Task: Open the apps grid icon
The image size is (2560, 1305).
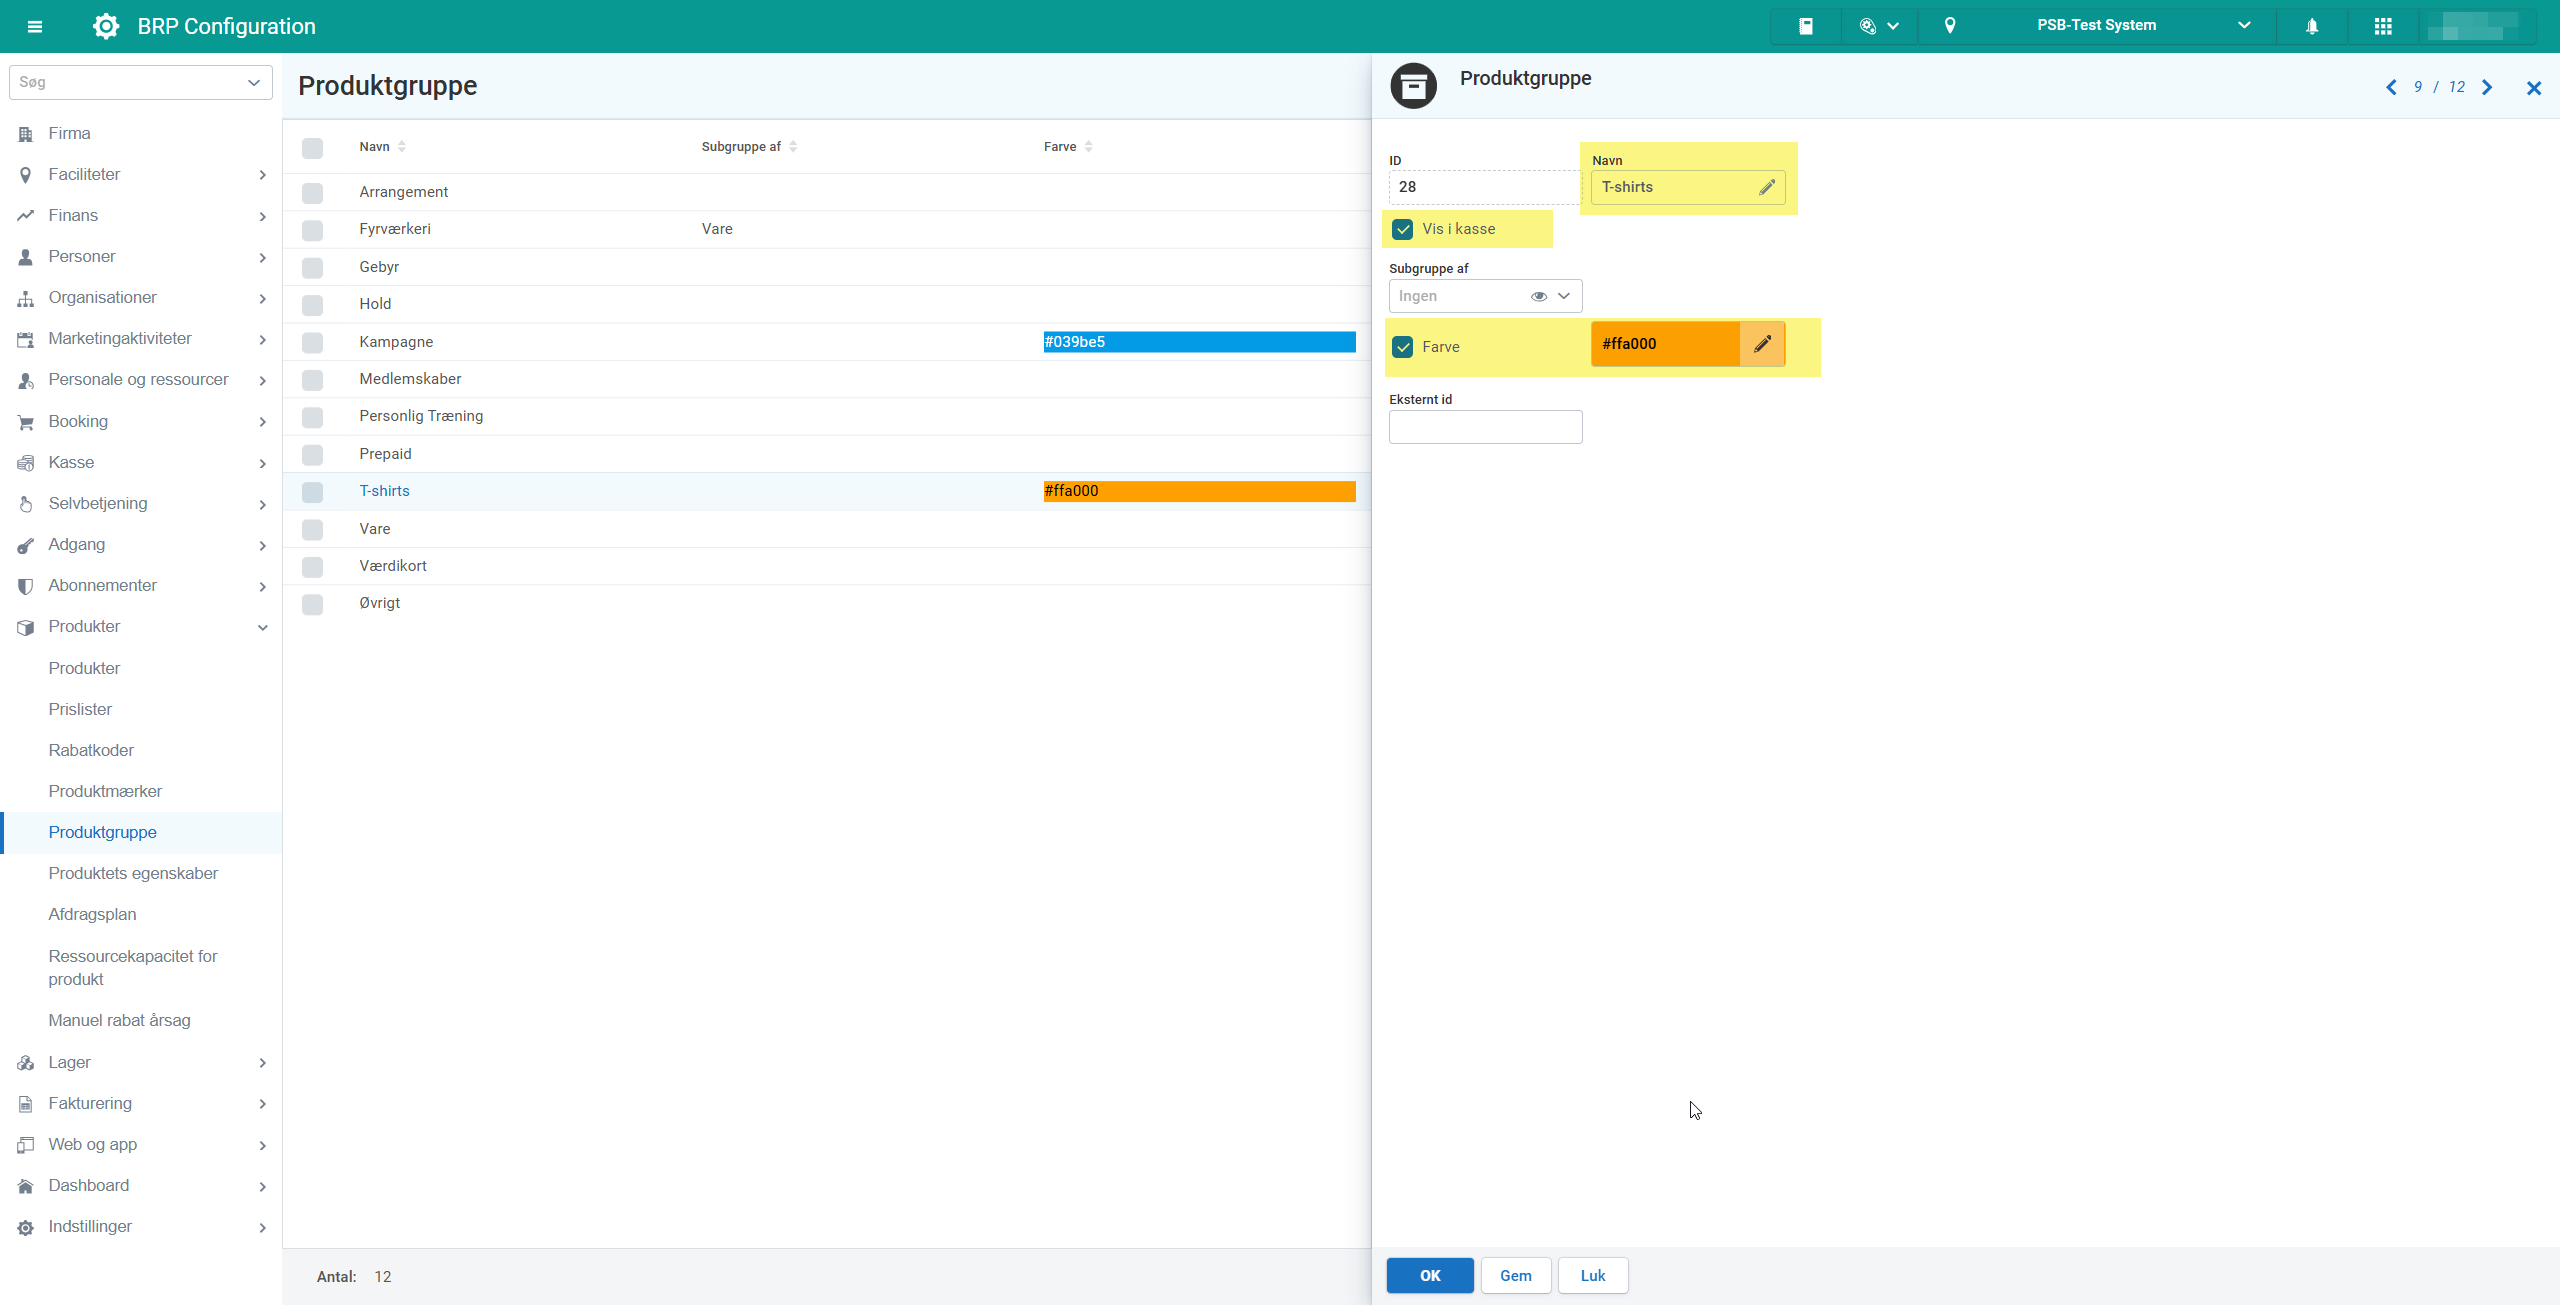Action: point(2383,26)
